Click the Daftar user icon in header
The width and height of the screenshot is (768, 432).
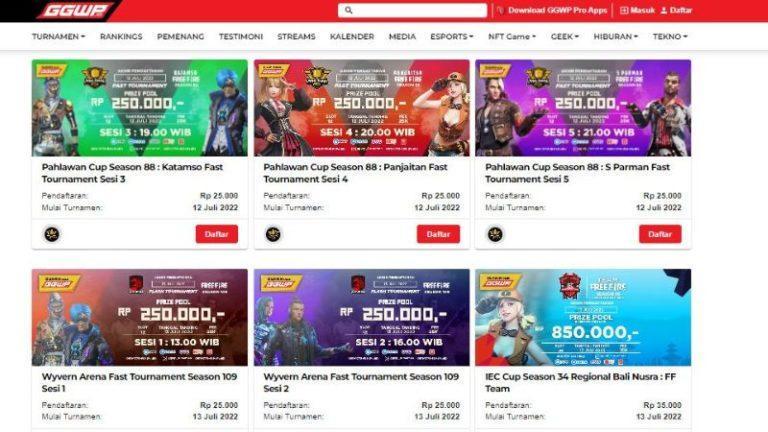664,10
